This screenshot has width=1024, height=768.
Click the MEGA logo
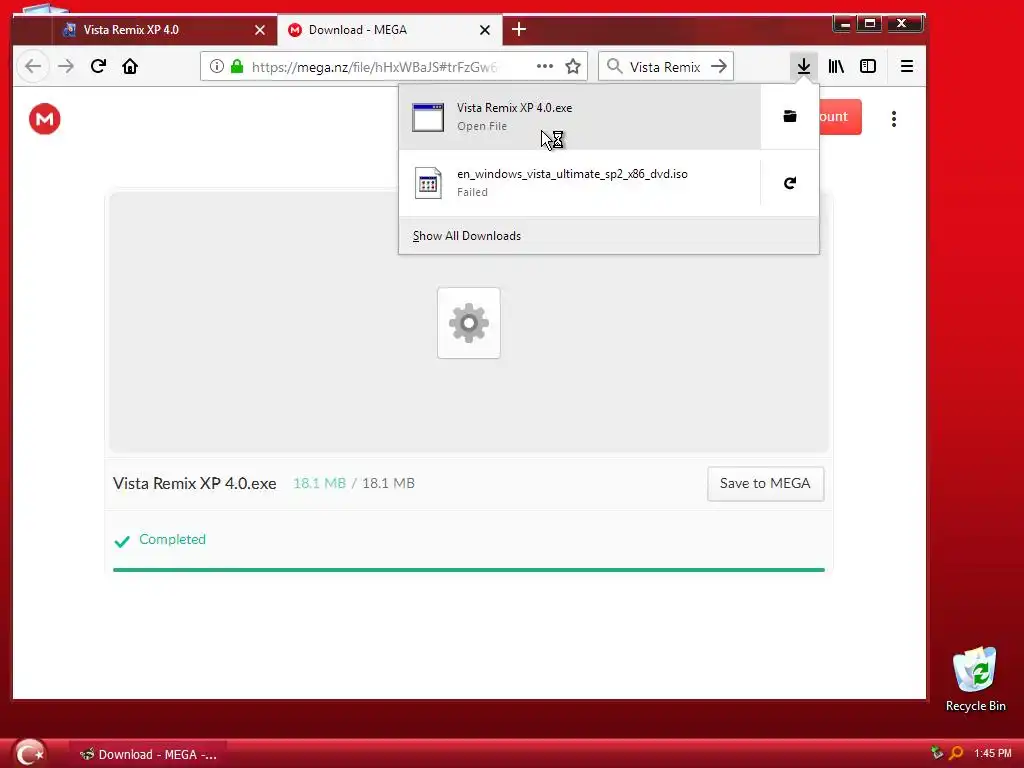(44, 119)
